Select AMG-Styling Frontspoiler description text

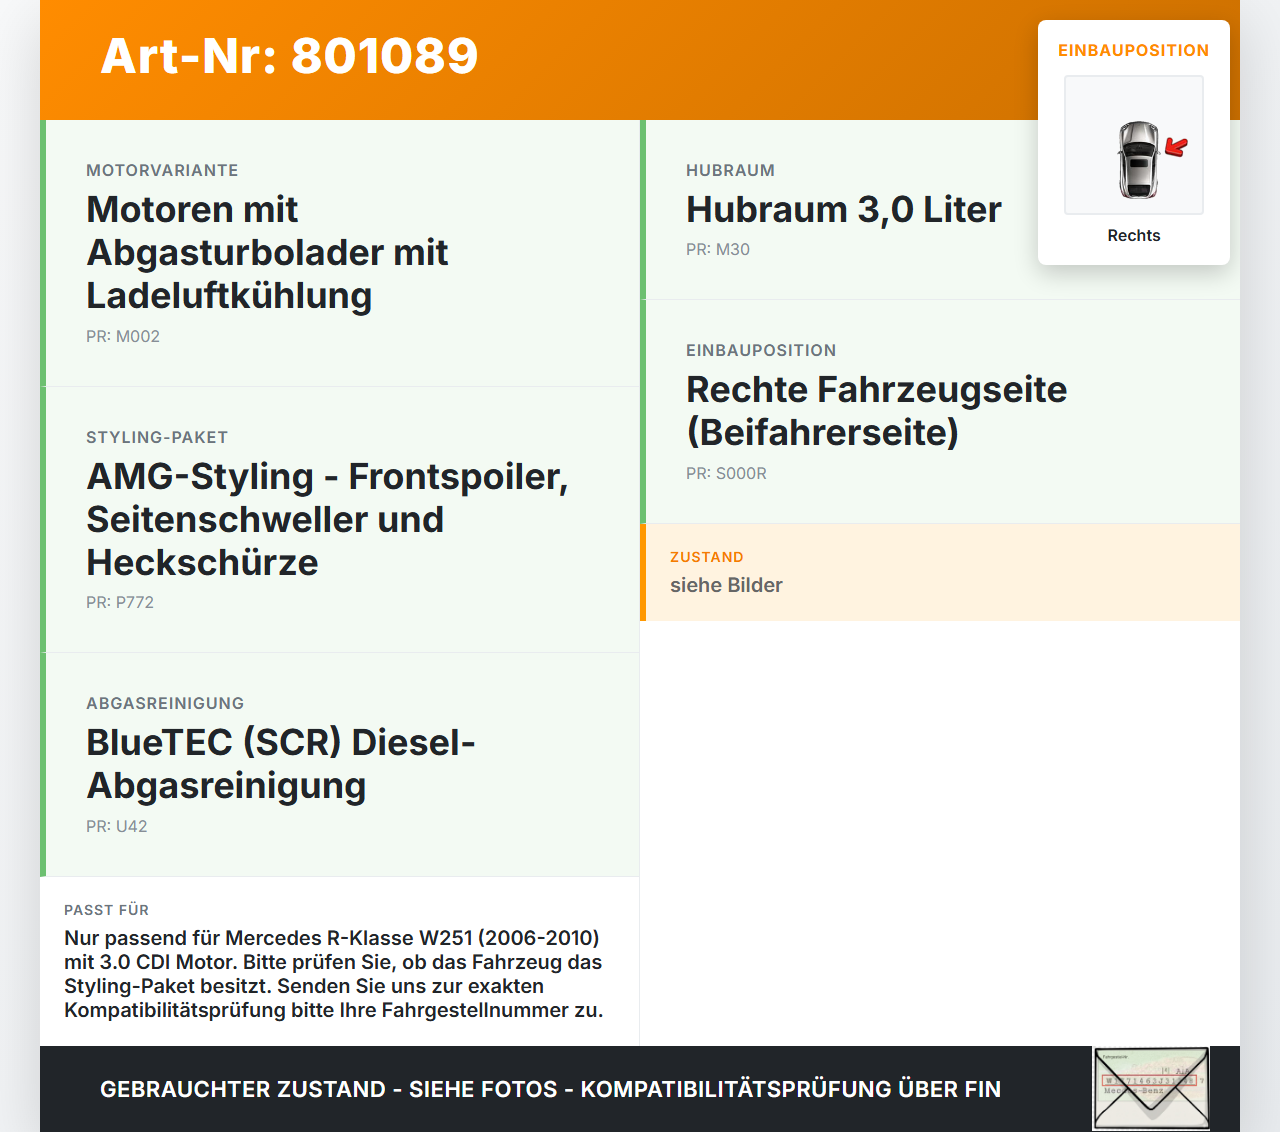[327, 519]
